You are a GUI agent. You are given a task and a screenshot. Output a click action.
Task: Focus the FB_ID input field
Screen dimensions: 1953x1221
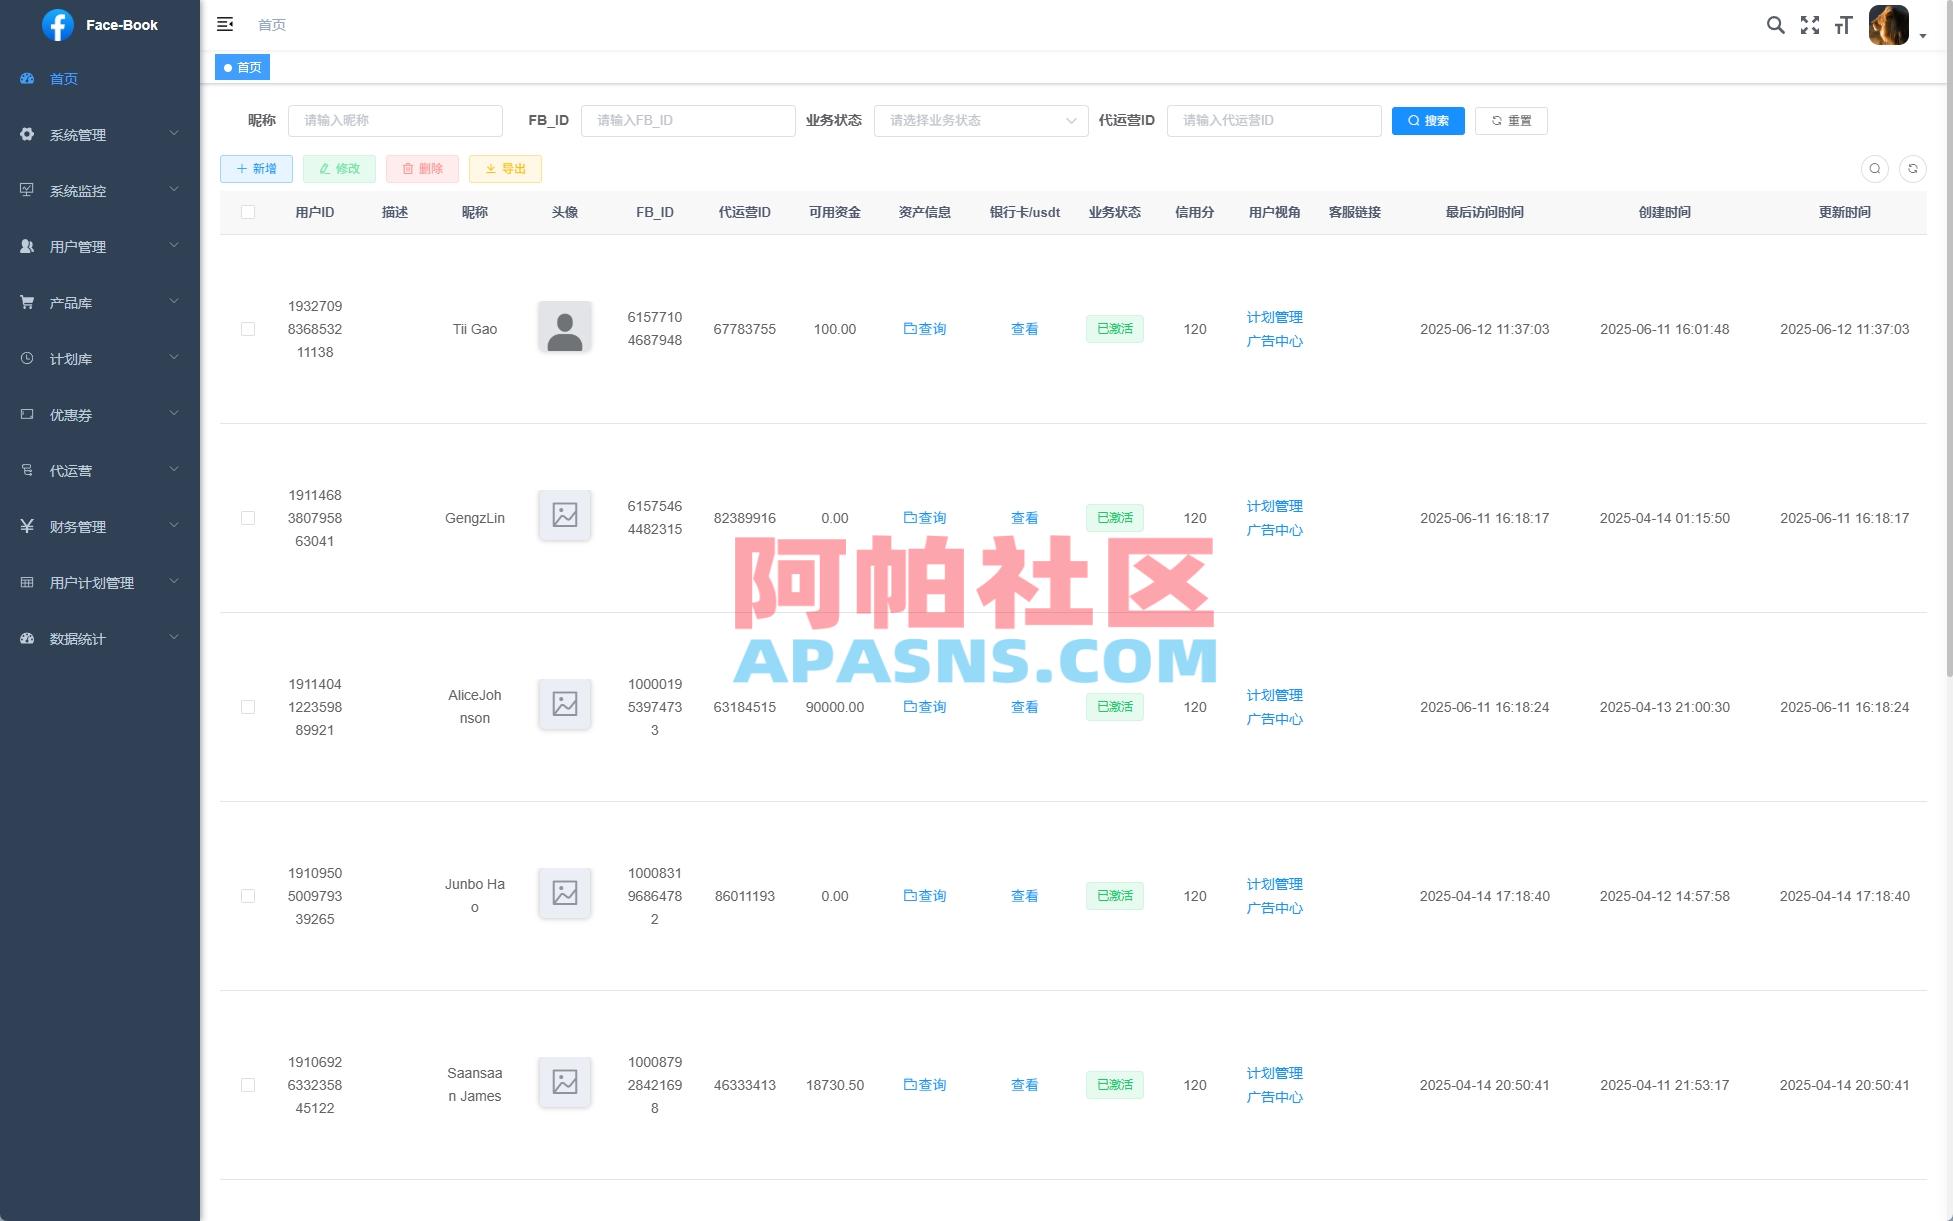point(688,121)
